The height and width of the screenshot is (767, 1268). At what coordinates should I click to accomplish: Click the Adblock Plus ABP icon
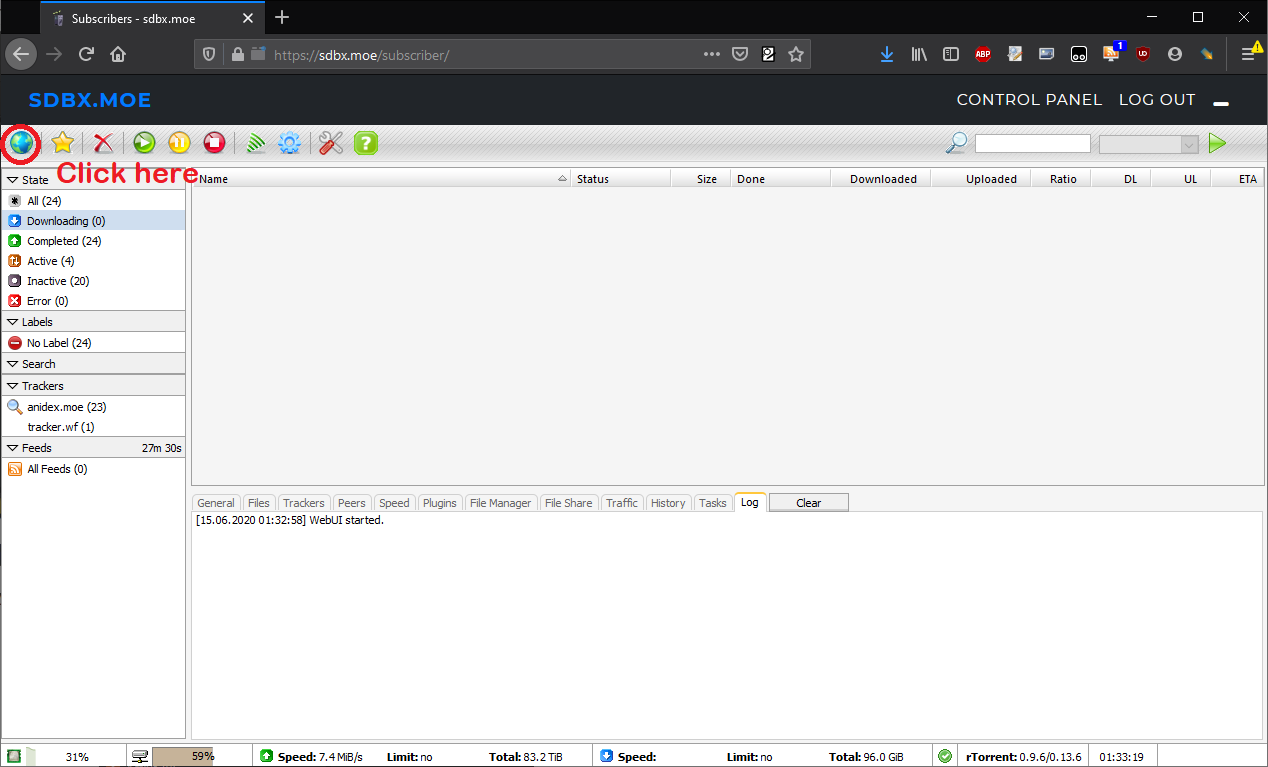(x=983, y=55)
